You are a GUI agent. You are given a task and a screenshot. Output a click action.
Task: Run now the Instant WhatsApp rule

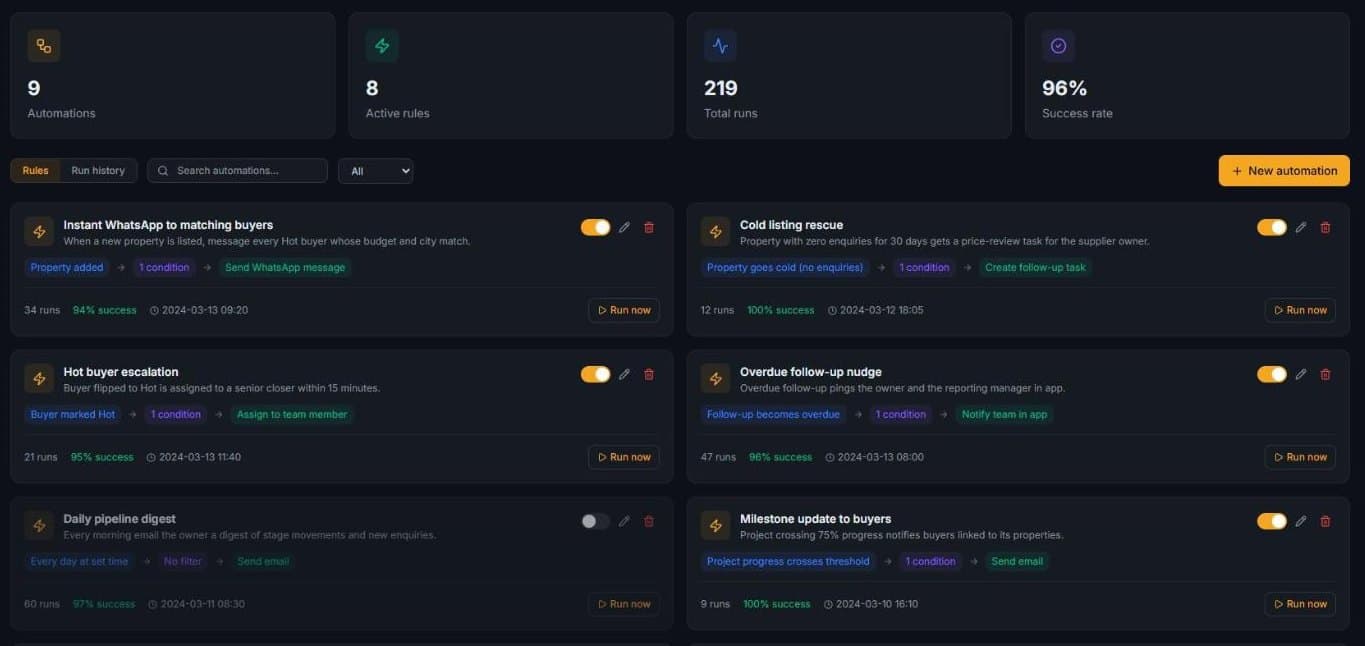[624, 310]
